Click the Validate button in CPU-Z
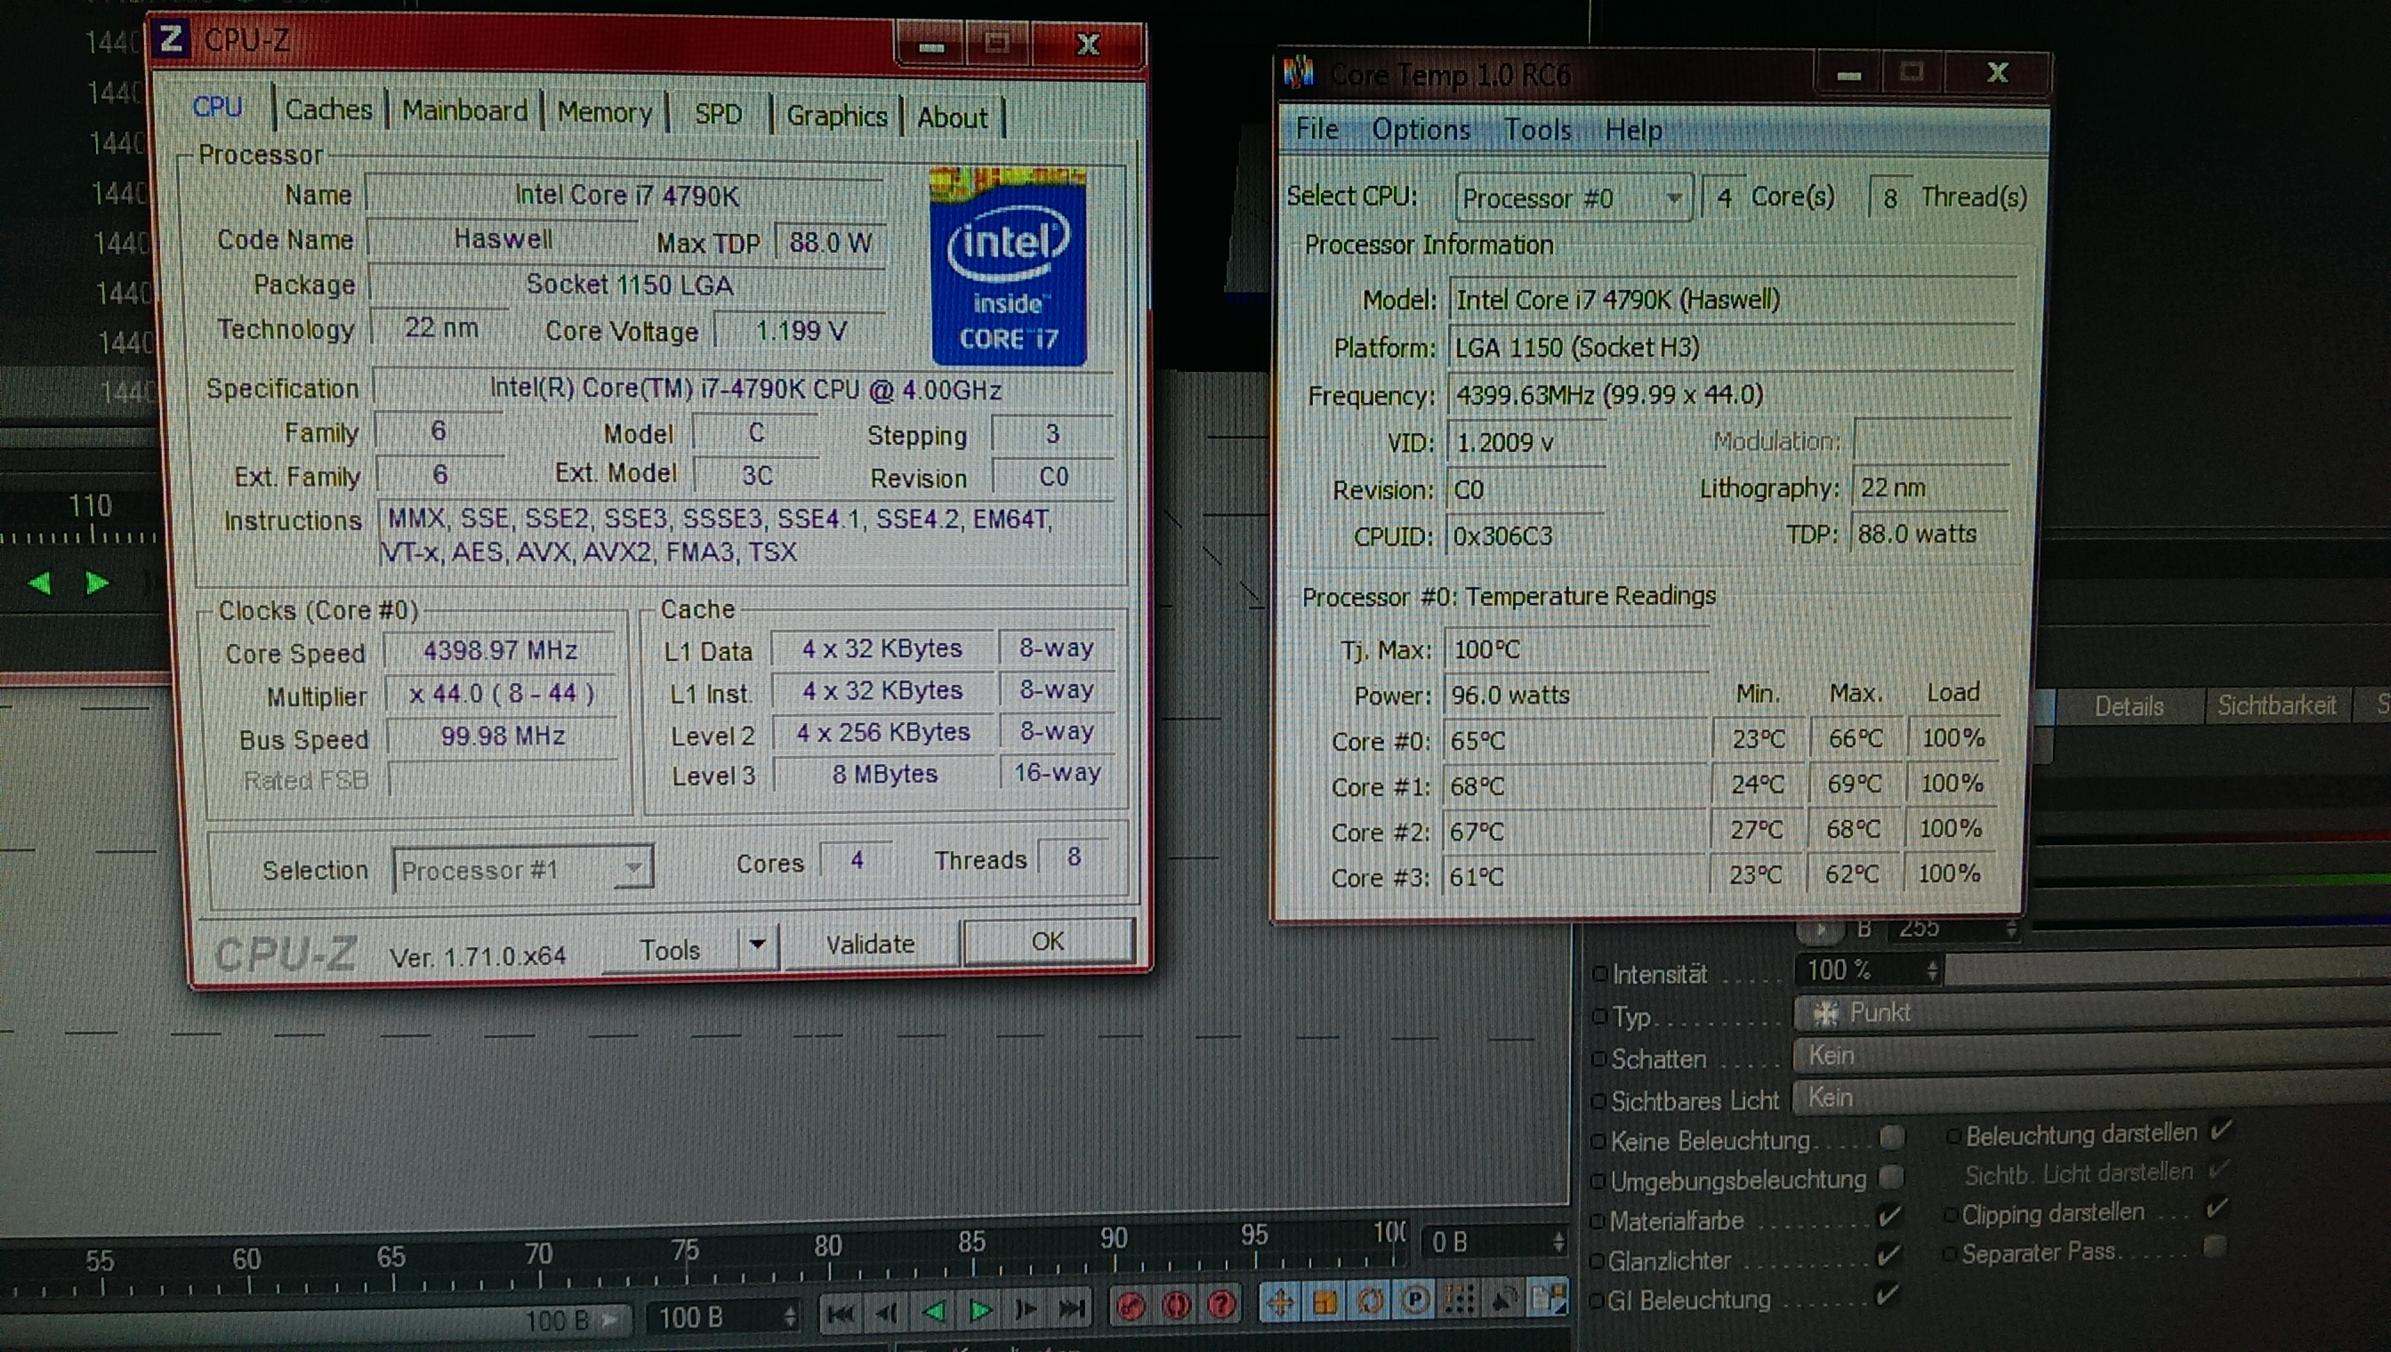Image resolution: width=2391 pixels, height=1352 pixels. click(x=870, y=944)
